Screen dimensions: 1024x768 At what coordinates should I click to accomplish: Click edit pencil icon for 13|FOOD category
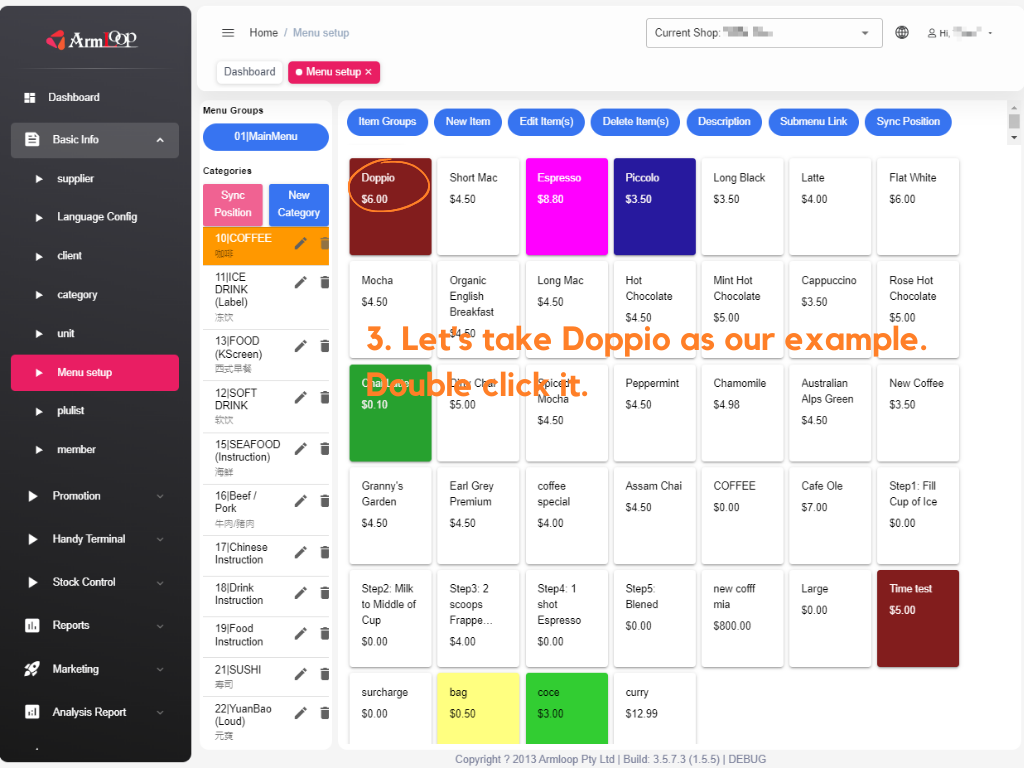(301, 346)
